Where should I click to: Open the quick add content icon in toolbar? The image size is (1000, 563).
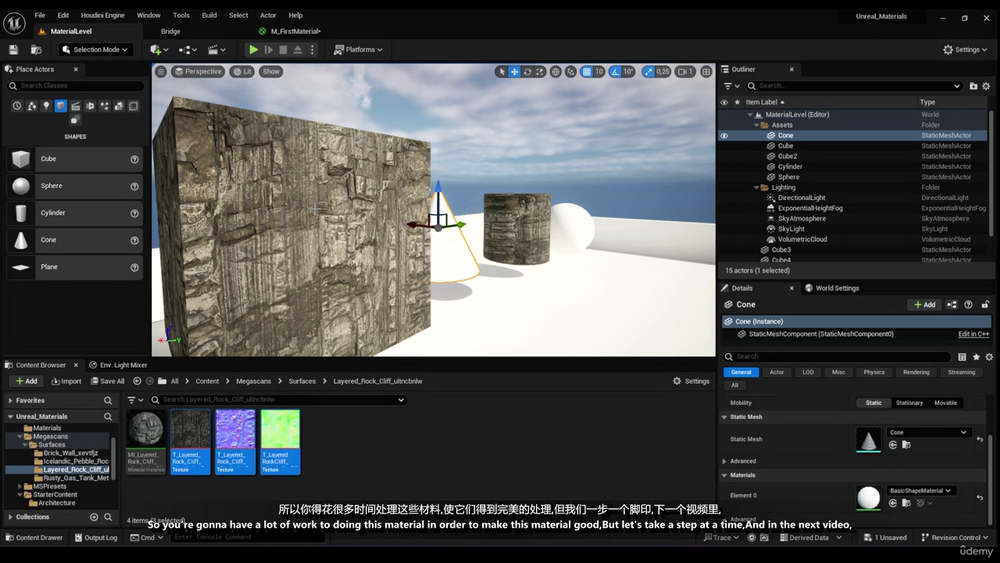[159, 49]
